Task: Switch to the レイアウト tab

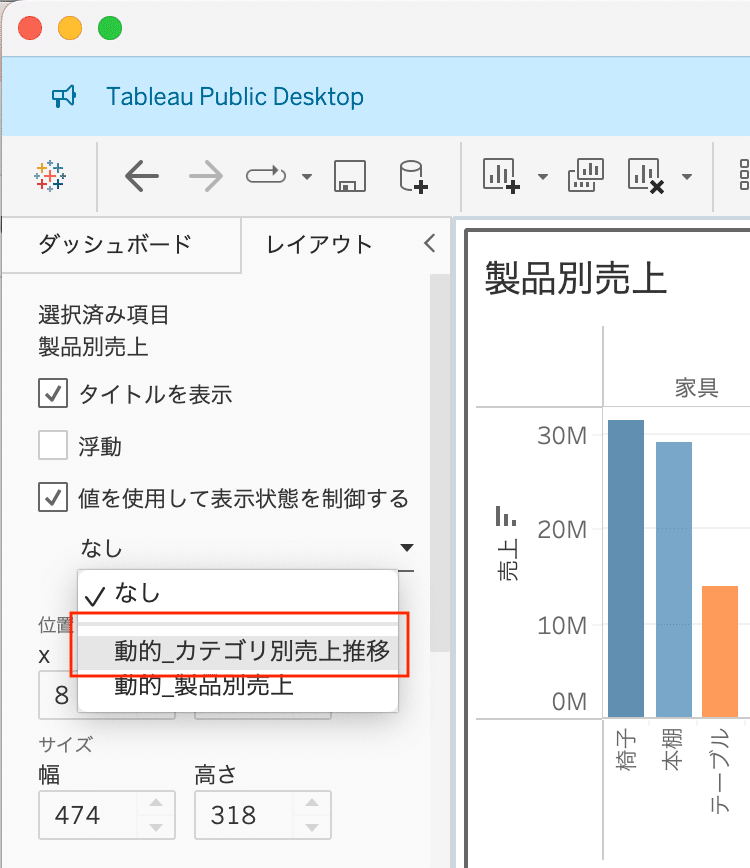Action: [x=319, y=244]
